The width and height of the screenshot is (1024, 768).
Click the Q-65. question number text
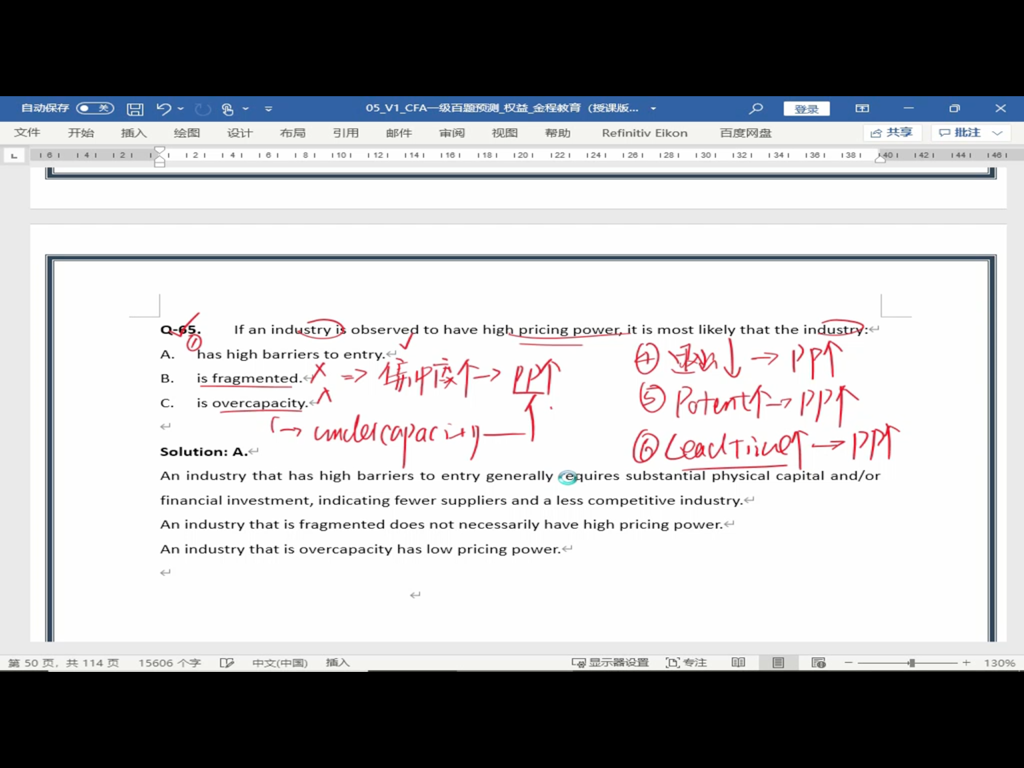(180, 330)
